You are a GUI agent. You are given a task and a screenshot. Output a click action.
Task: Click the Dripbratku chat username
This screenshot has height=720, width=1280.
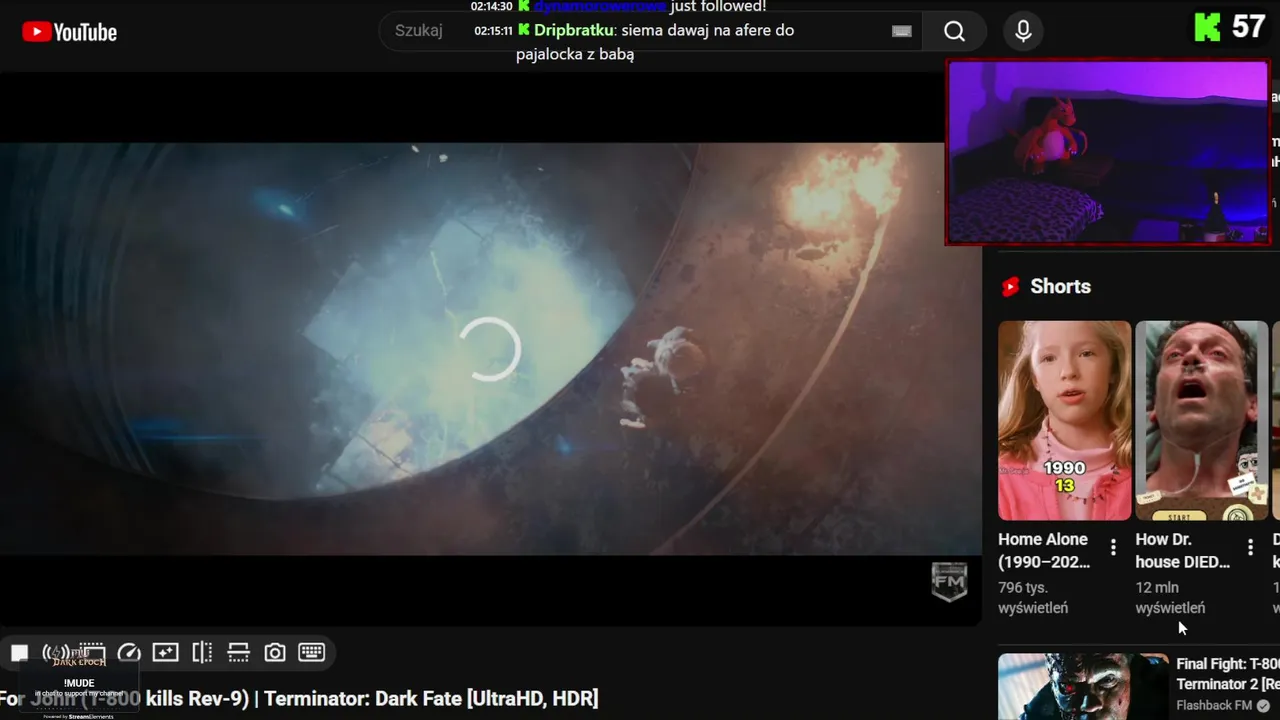[573, 30]
